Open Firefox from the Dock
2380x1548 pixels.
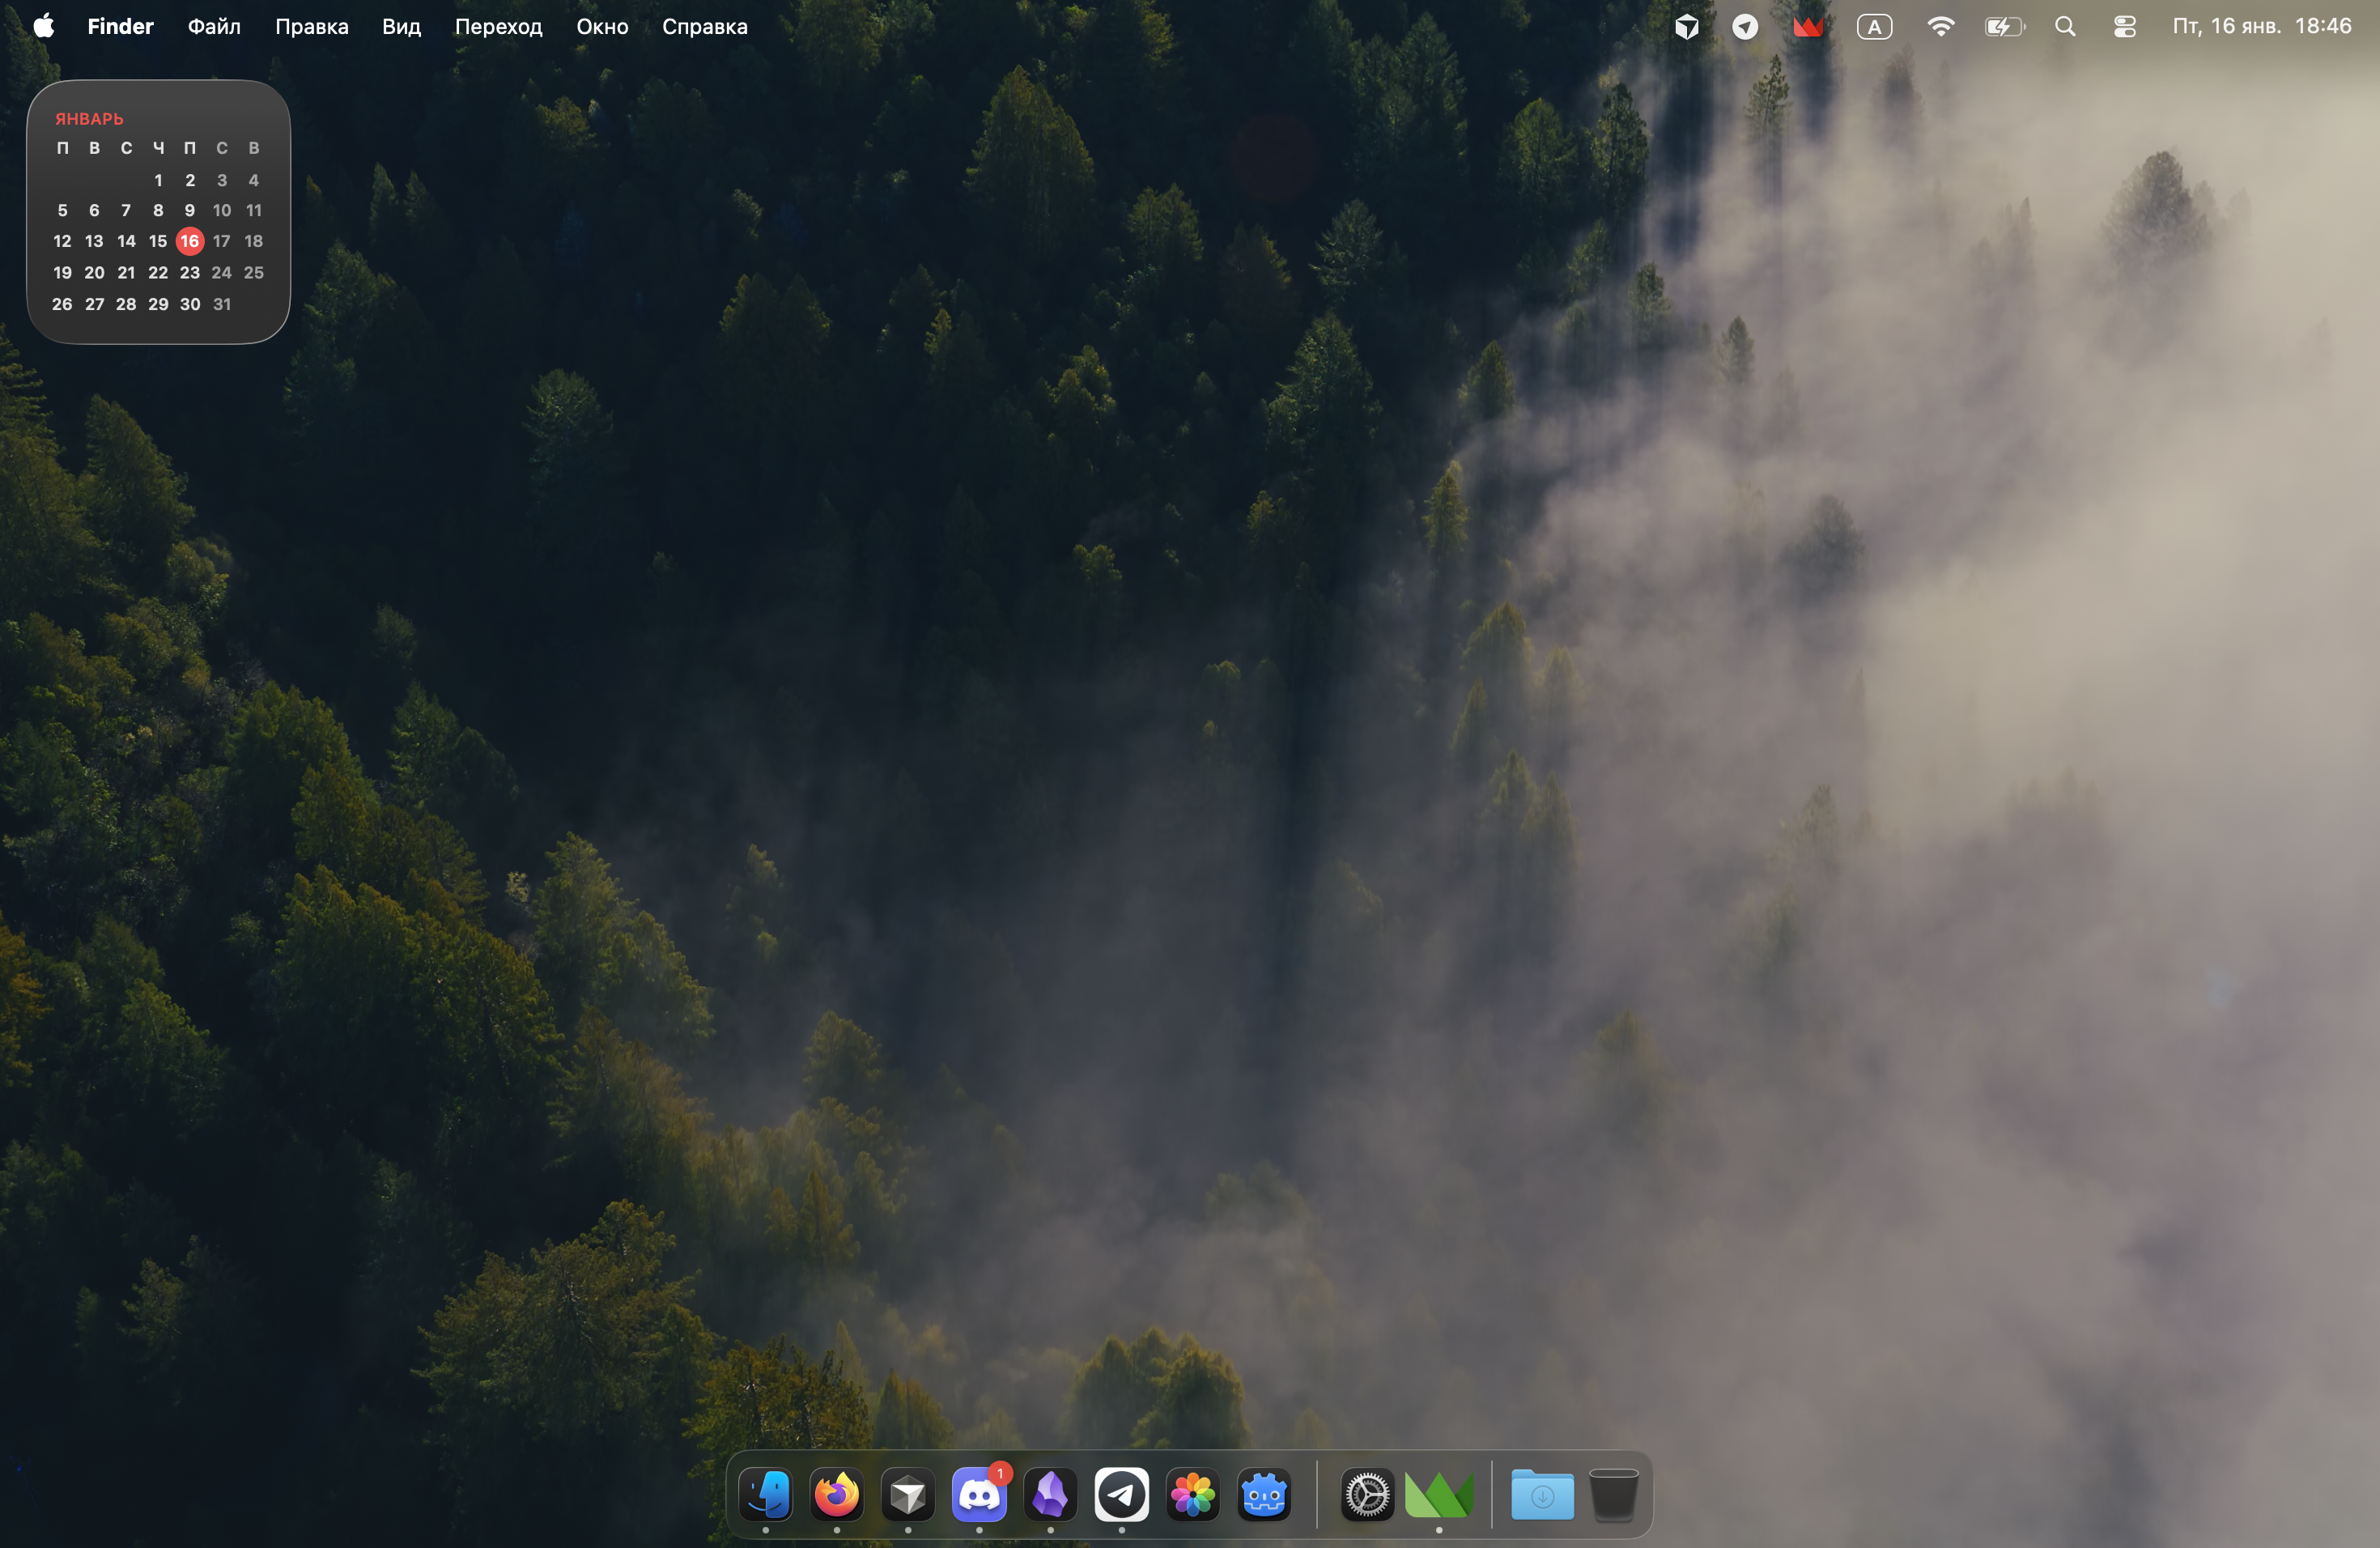pyautogui.click(x=837, y=1495)
